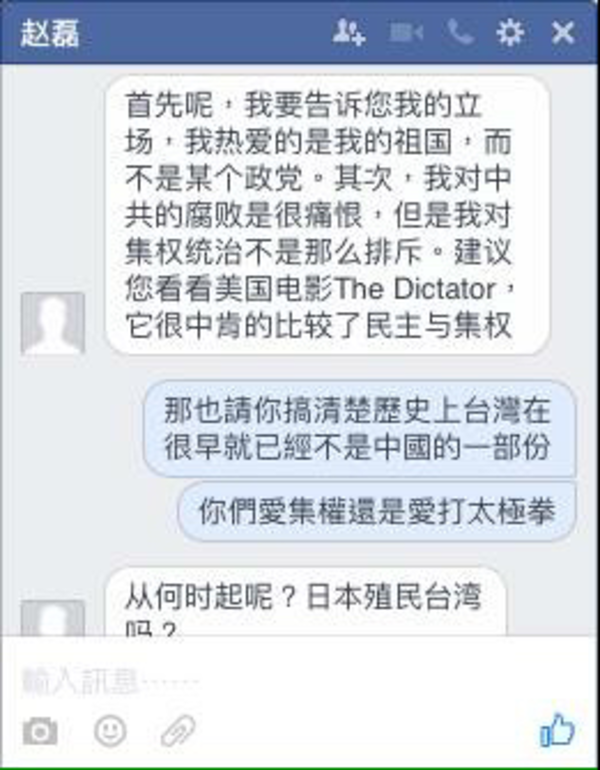Image resolution: width=600 pixels, height=770 pixels.
Task: Attach a photo using the camera icon
Action: click(40, 731)
